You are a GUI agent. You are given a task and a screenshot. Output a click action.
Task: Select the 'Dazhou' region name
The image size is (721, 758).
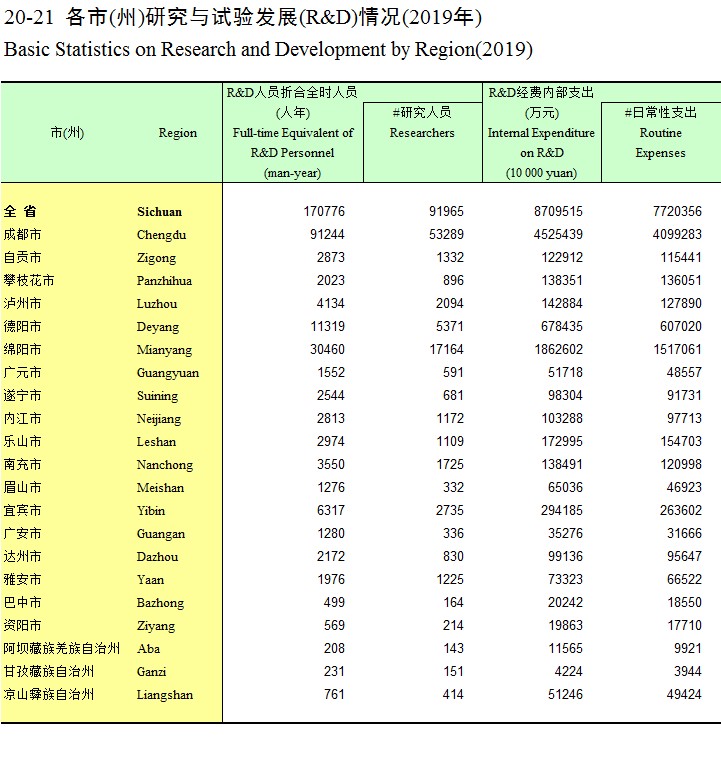(x=157, y=557)
